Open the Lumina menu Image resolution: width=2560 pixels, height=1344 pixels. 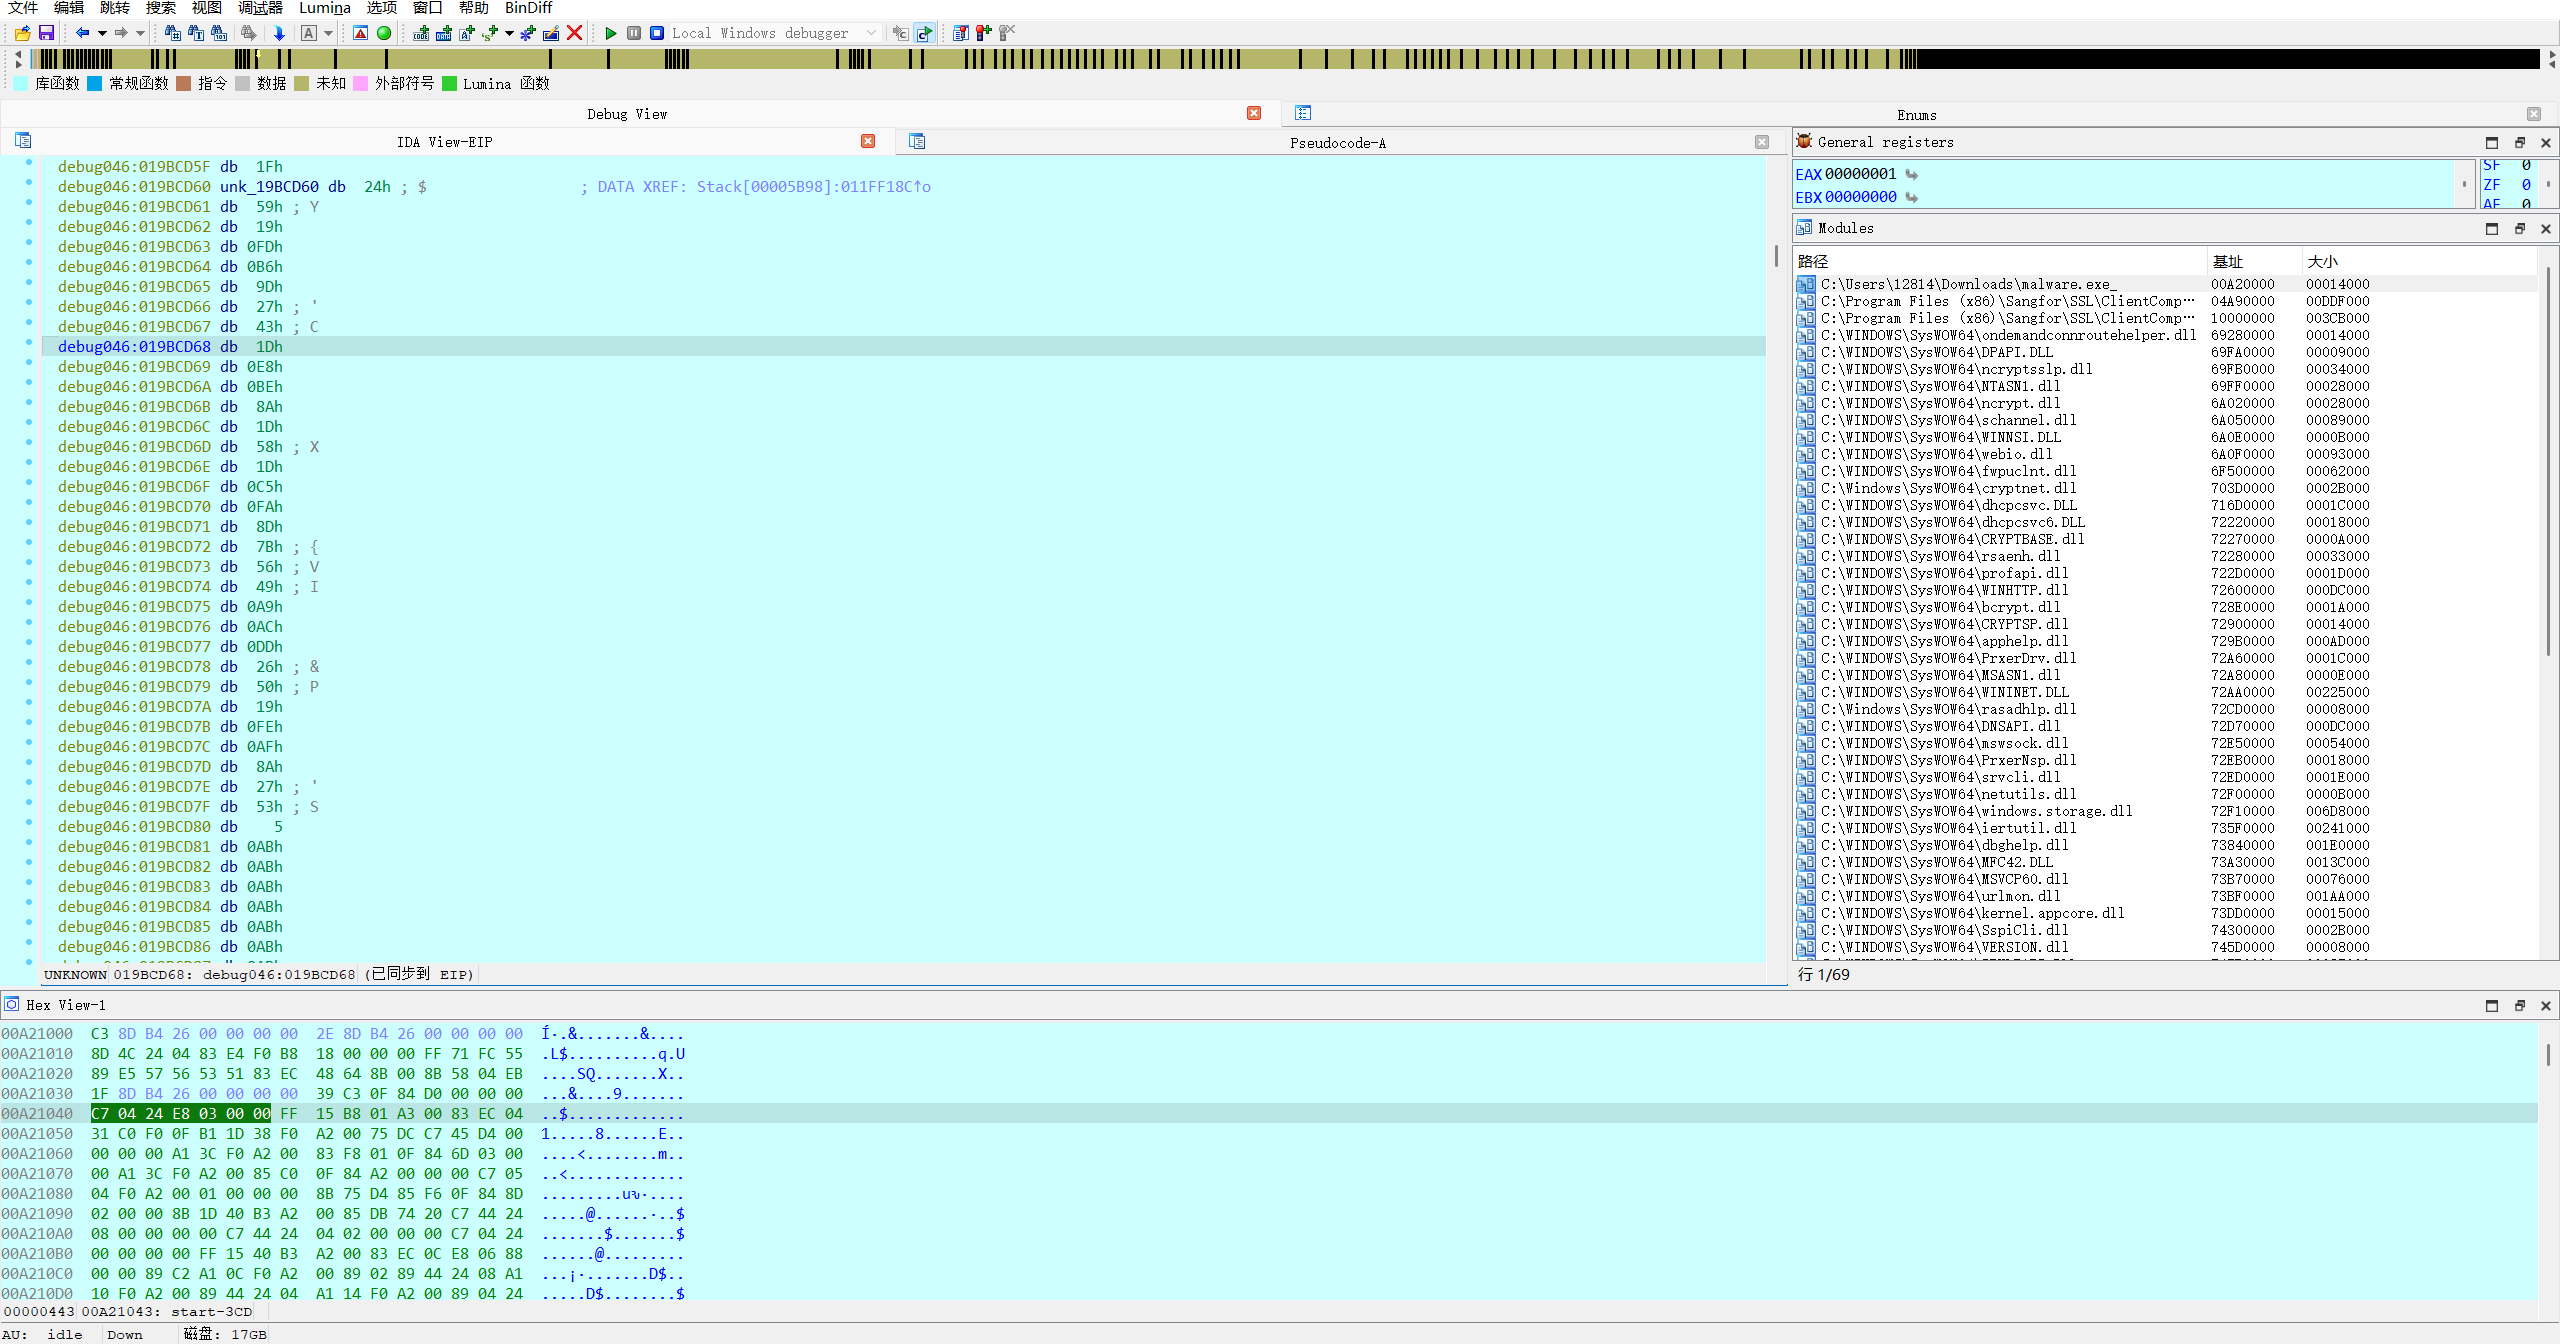324,8
